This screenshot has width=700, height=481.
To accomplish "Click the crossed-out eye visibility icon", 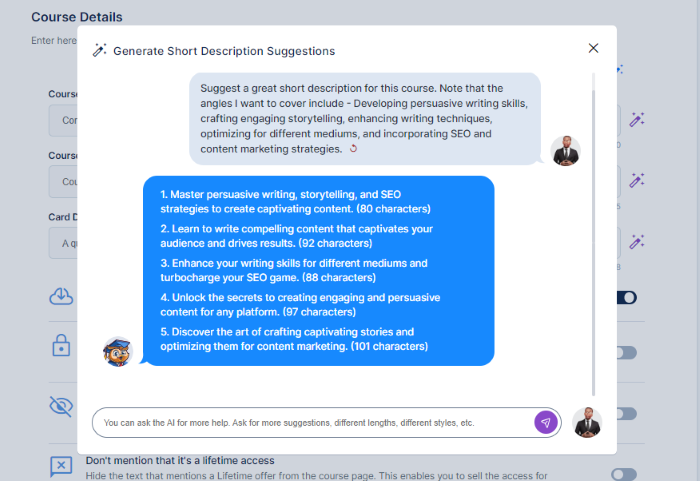I will (x=61, y=406).
